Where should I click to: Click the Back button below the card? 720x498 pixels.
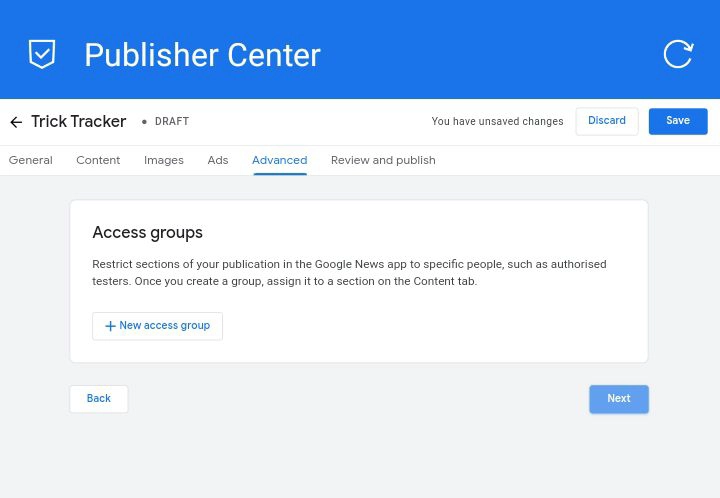point(99,399)
